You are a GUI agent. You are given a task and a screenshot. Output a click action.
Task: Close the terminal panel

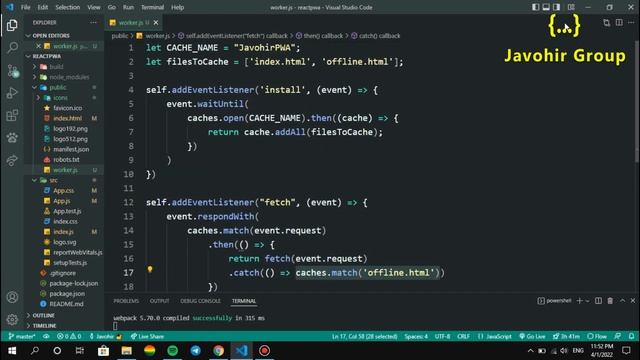click(x=633, y=301)
